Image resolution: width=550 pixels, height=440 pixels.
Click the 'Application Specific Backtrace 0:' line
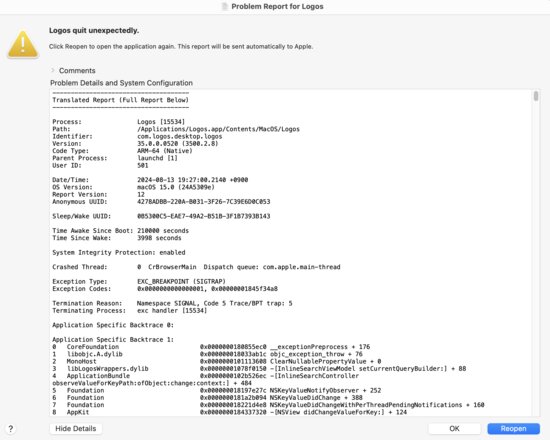click(x=113, y=325)
